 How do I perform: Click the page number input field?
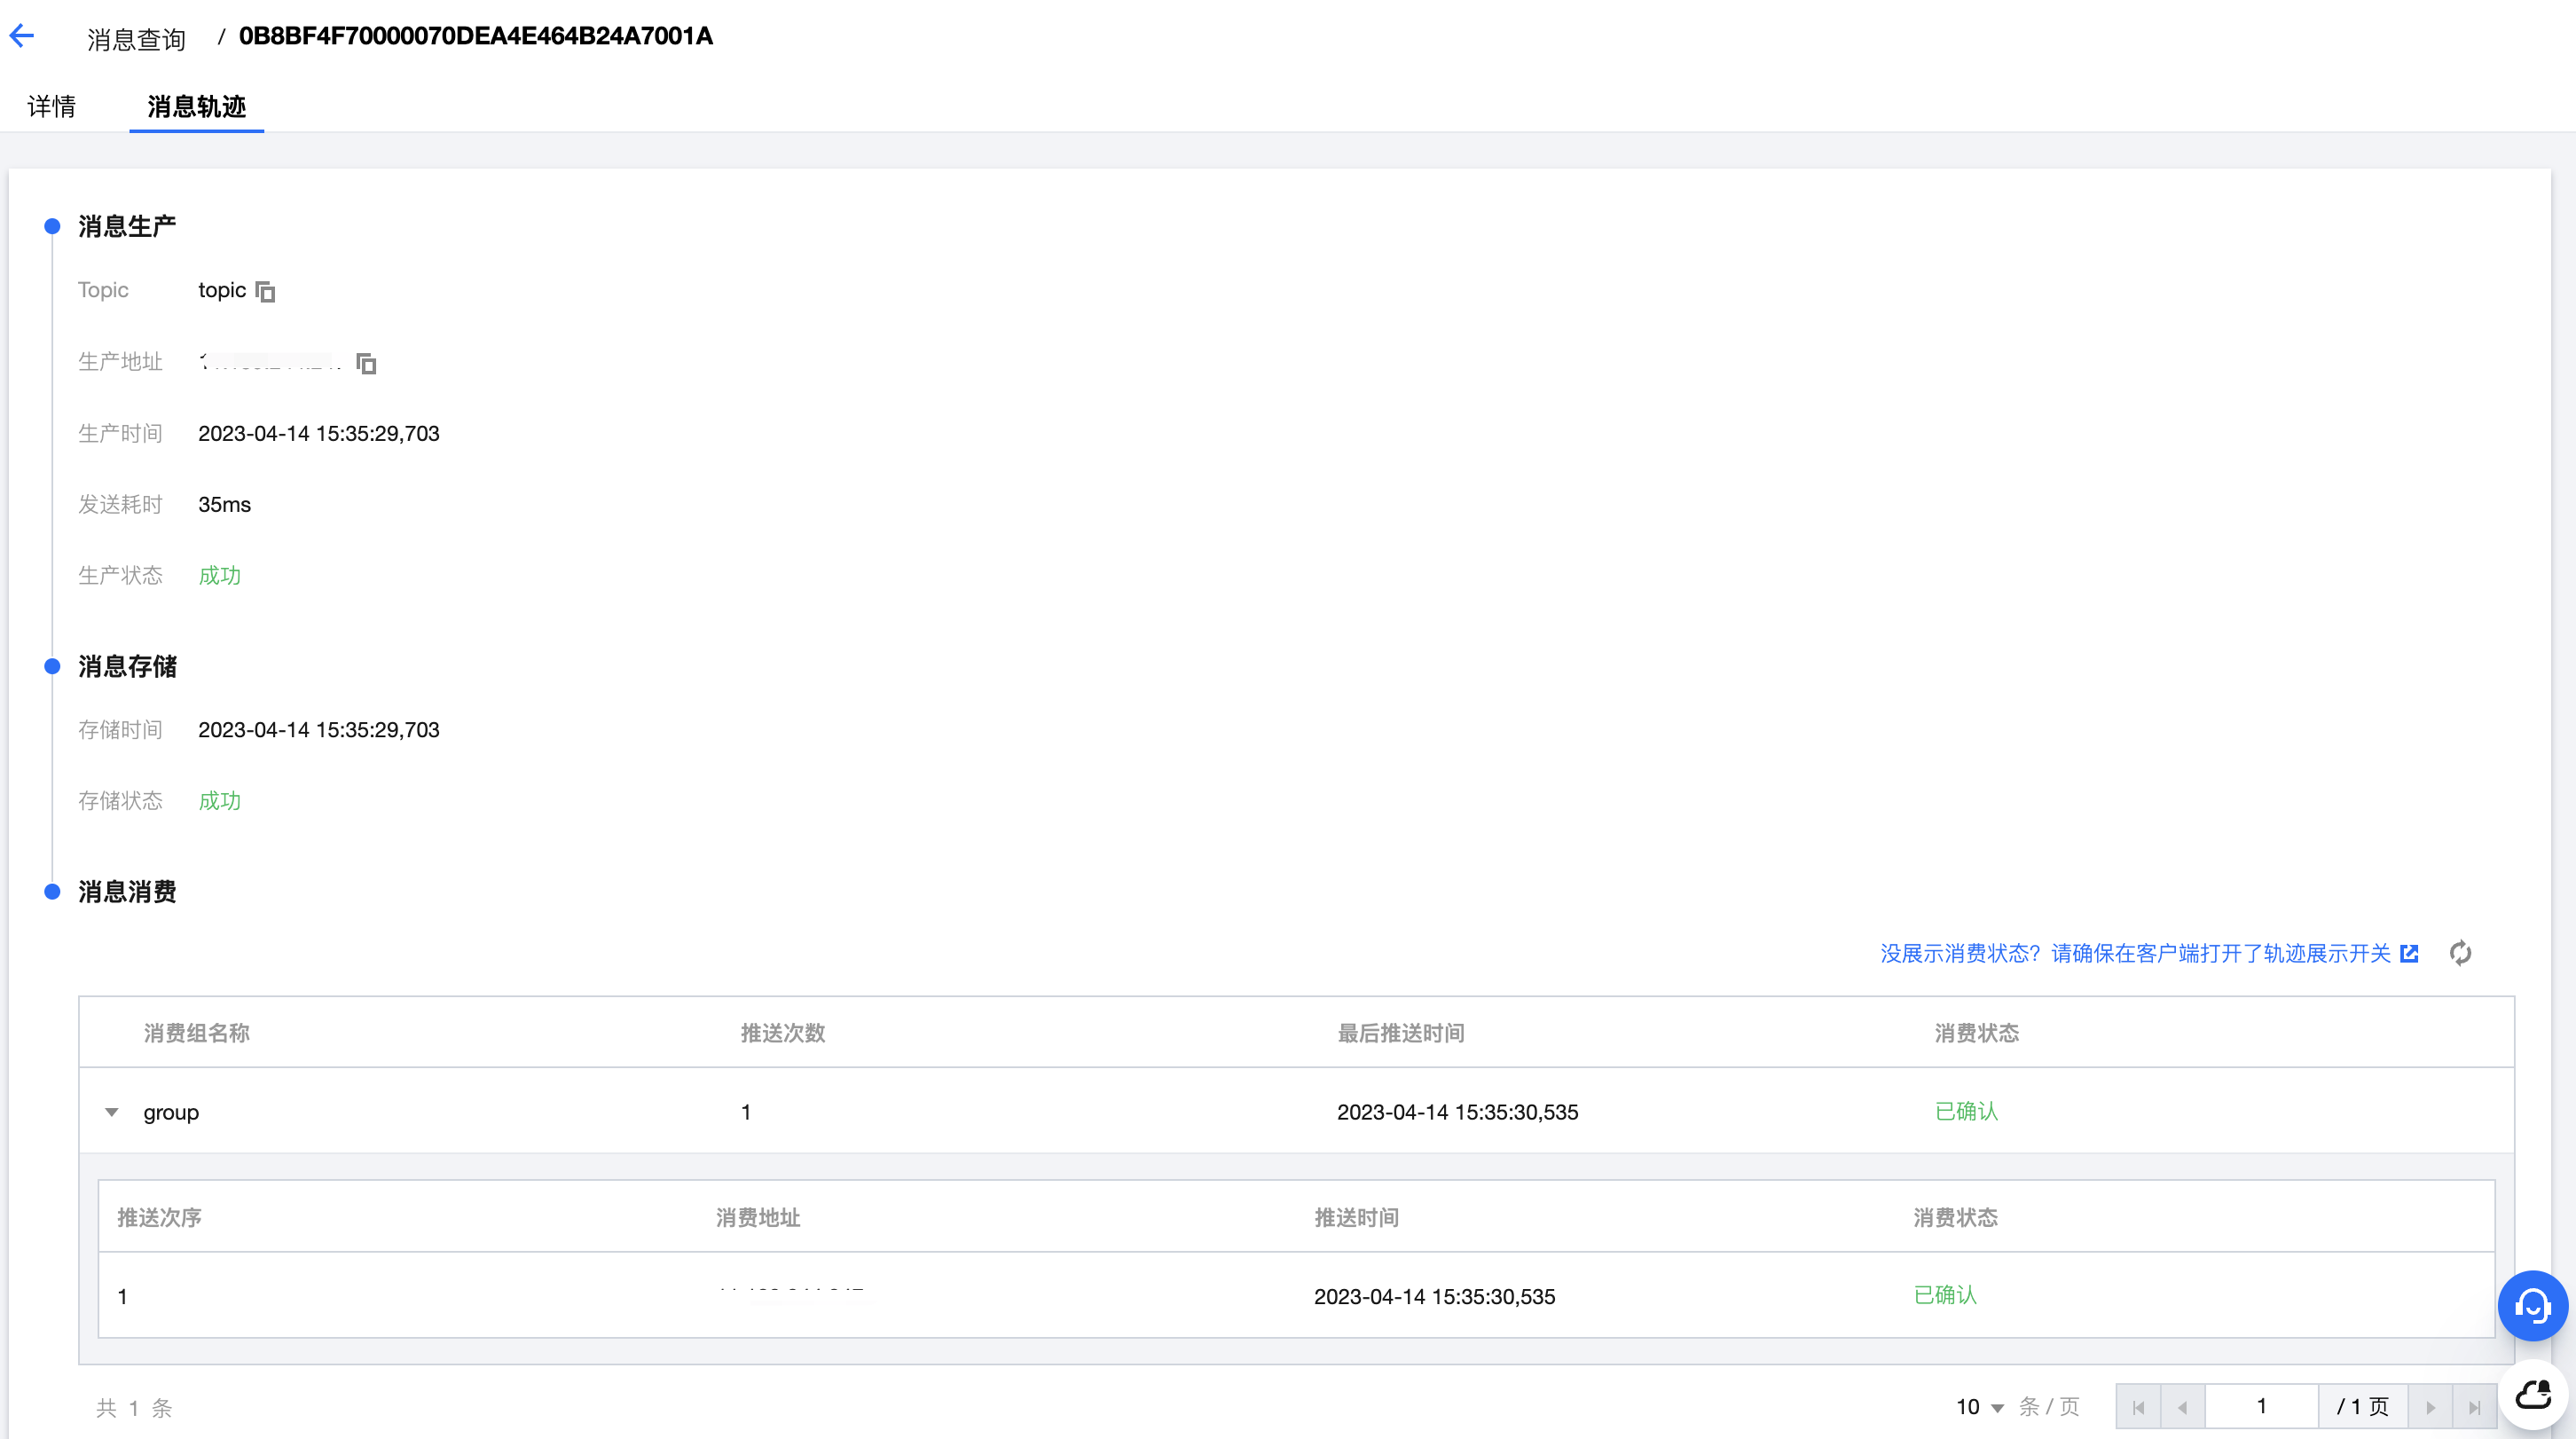[2261, 1407]
